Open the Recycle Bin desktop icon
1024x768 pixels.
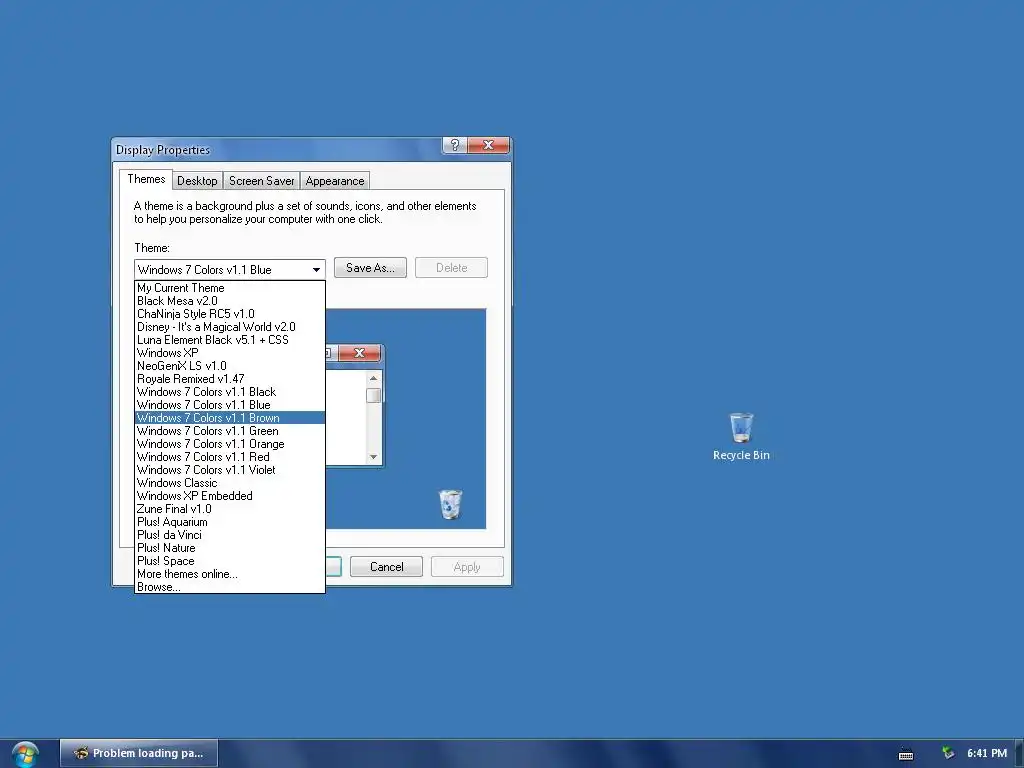click(x=741, y=436)
